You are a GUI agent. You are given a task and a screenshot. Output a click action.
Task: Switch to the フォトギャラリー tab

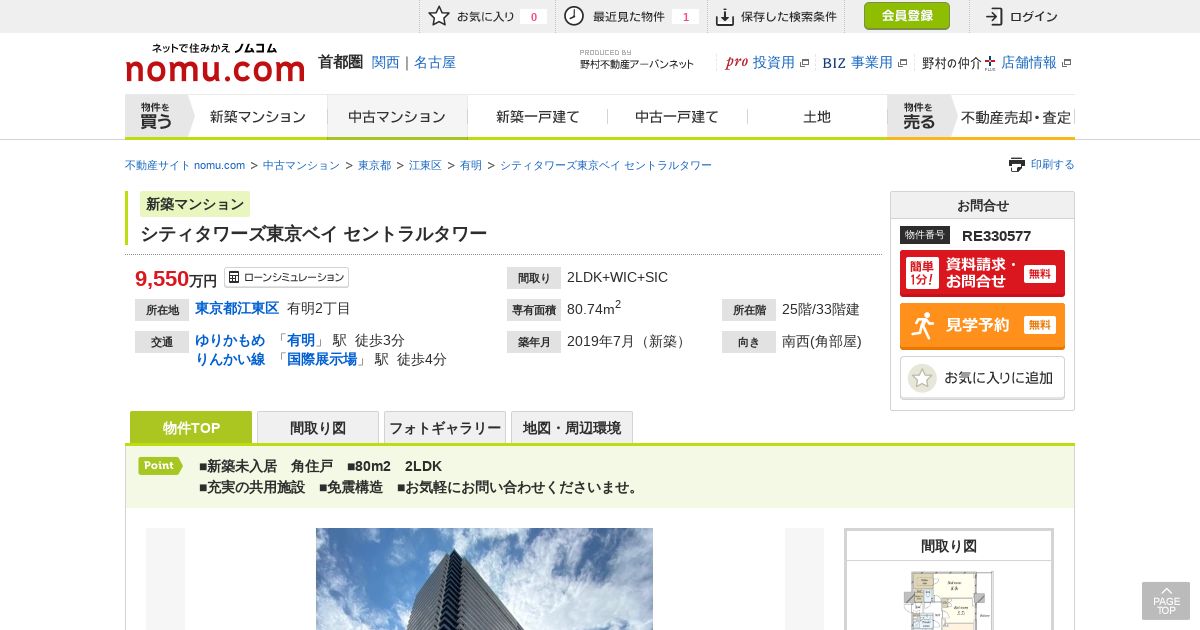445,427
